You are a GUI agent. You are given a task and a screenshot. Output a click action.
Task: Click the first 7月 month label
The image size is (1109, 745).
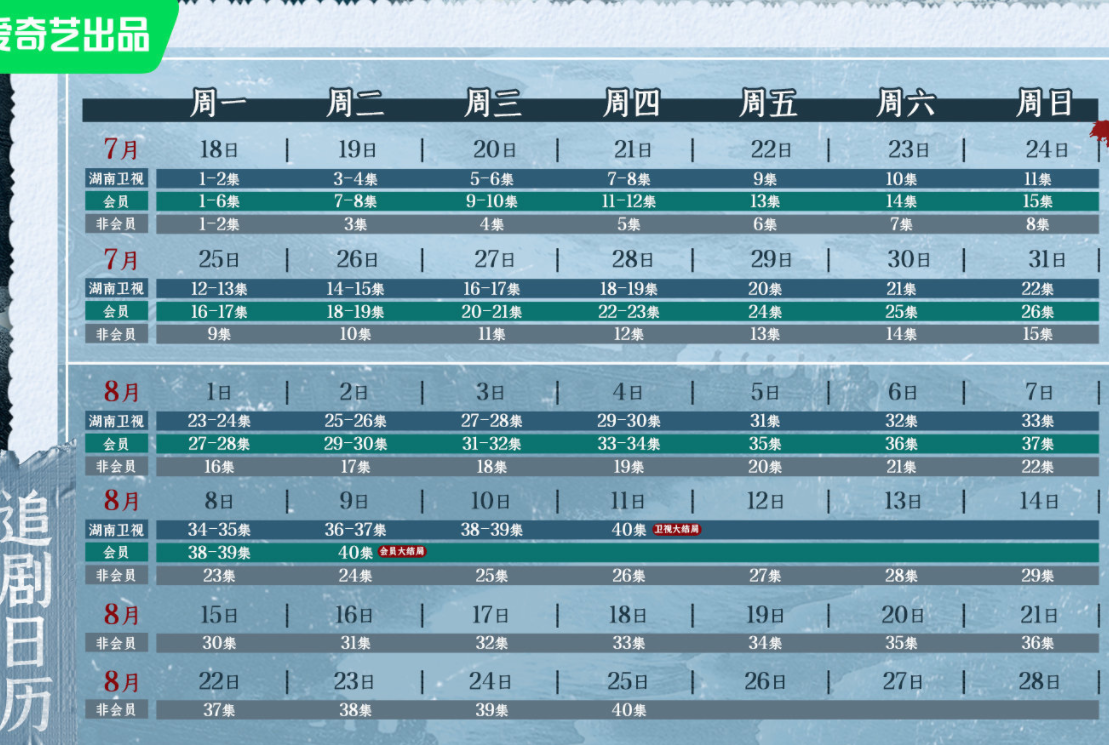coord(121,150)
